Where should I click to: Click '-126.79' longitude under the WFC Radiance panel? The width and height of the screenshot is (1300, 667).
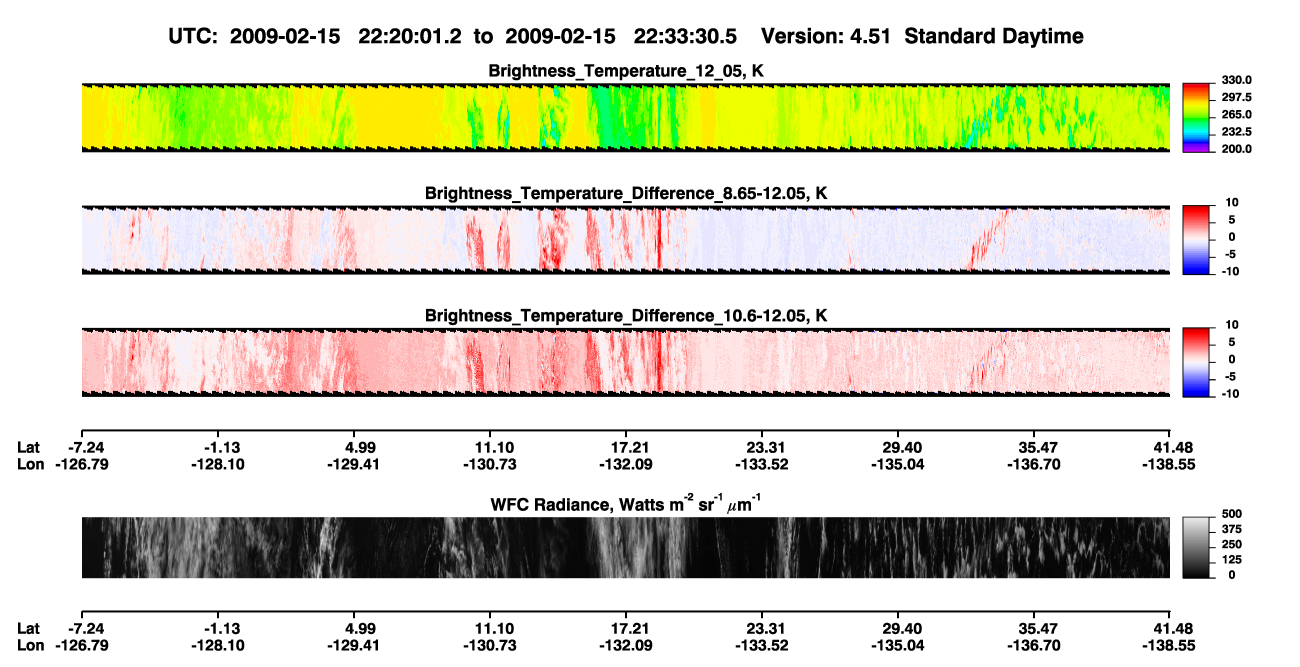84,645
